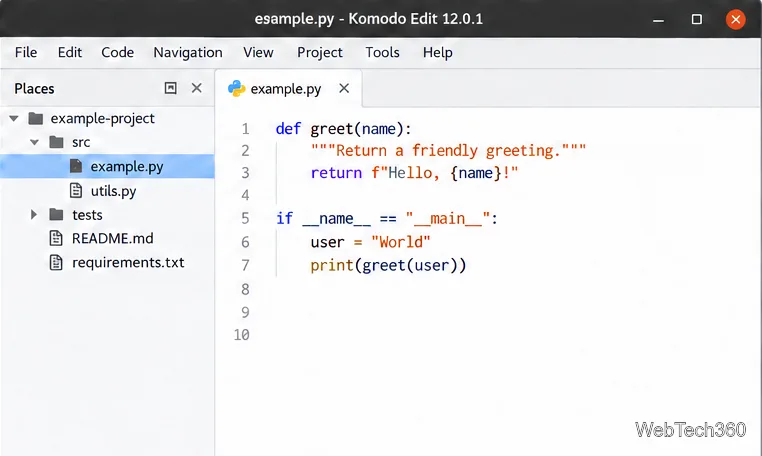Click line number 9 in gutter
The width and height of the screenshot is (762, 456).
click(245, 312)
